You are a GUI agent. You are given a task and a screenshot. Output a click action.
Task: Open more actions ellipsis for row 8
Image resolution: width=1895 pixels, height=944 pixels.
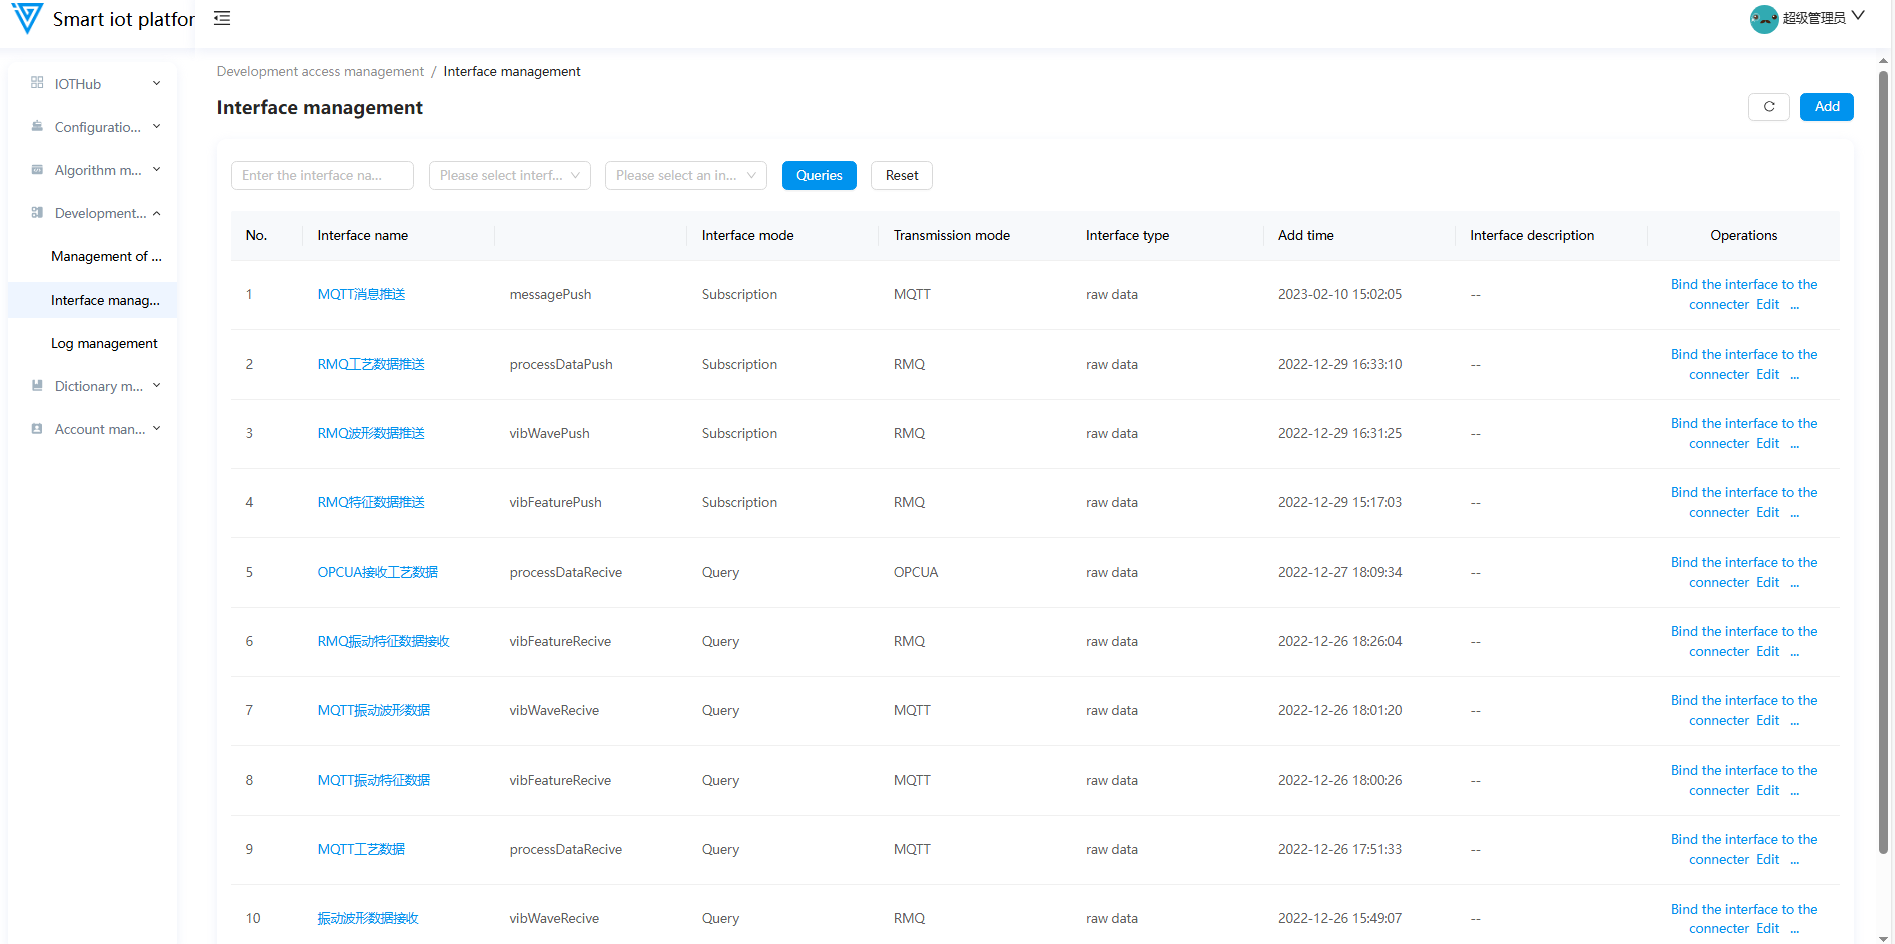coord(1795,792)
